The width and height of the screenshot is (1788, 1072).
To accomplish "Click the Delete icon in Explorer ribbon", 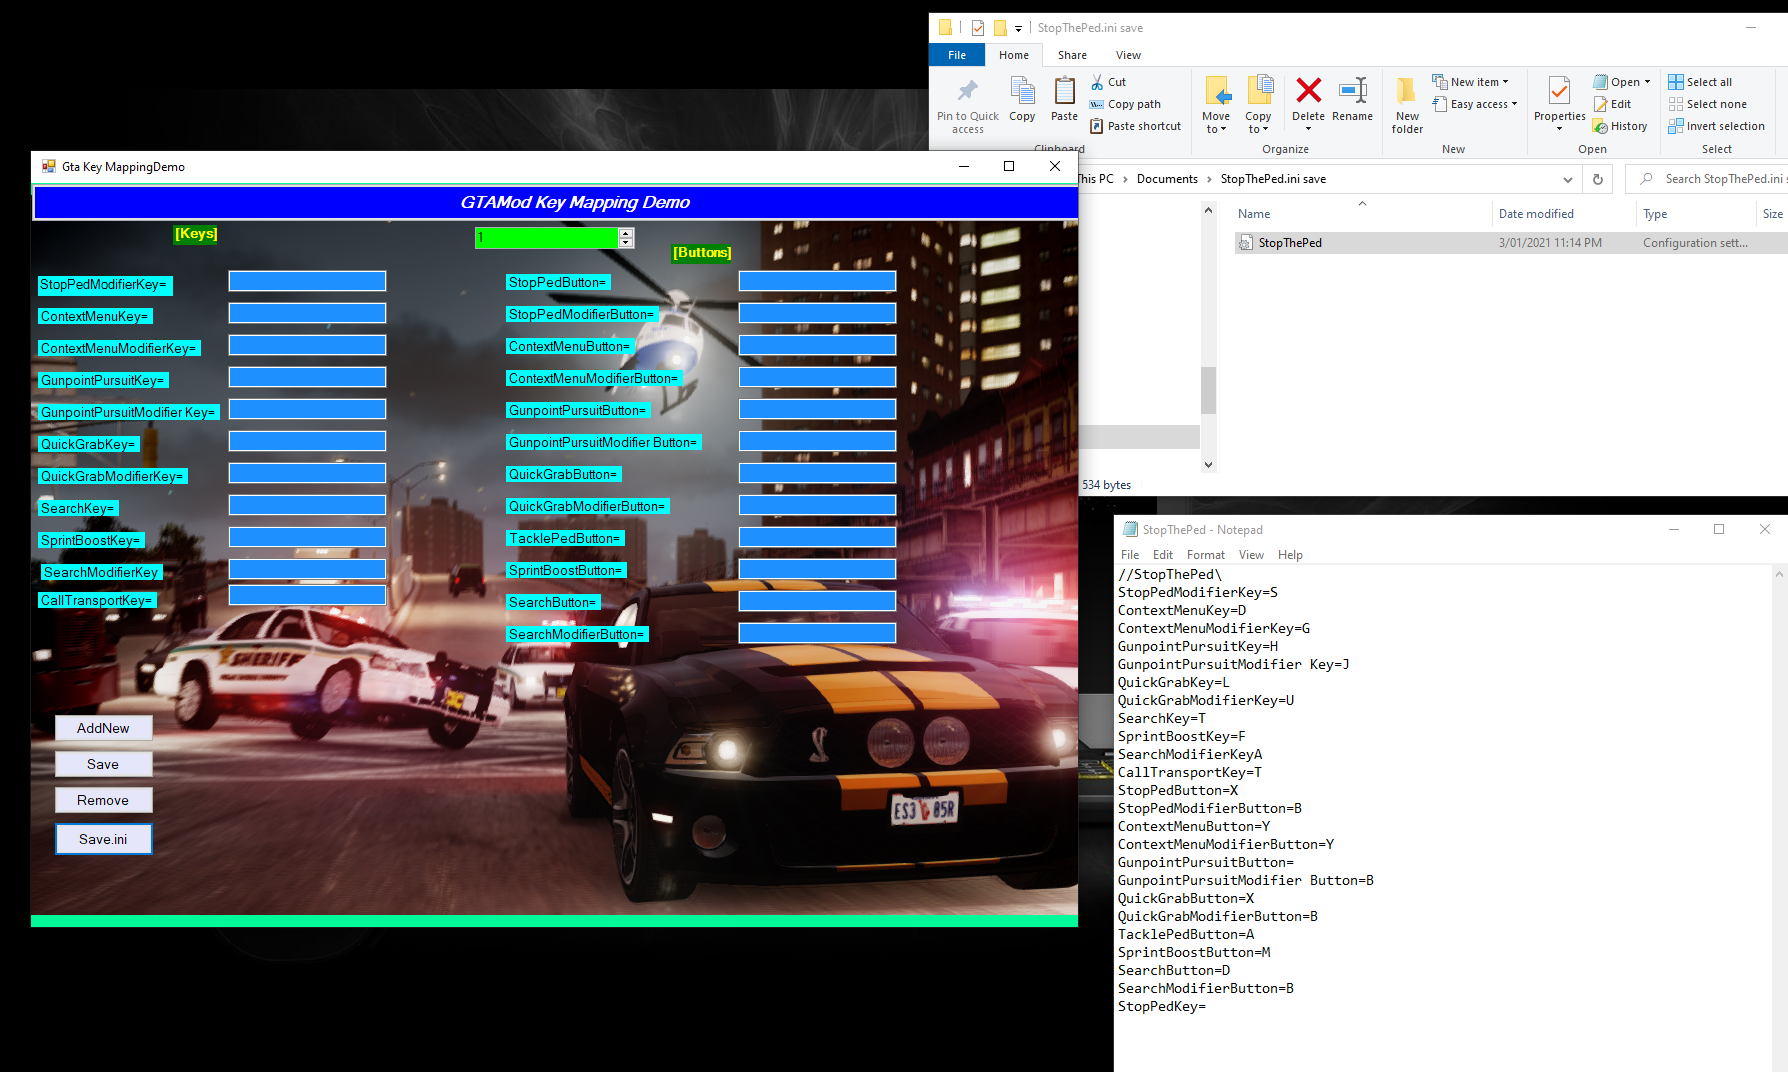I will (1308, 92).
